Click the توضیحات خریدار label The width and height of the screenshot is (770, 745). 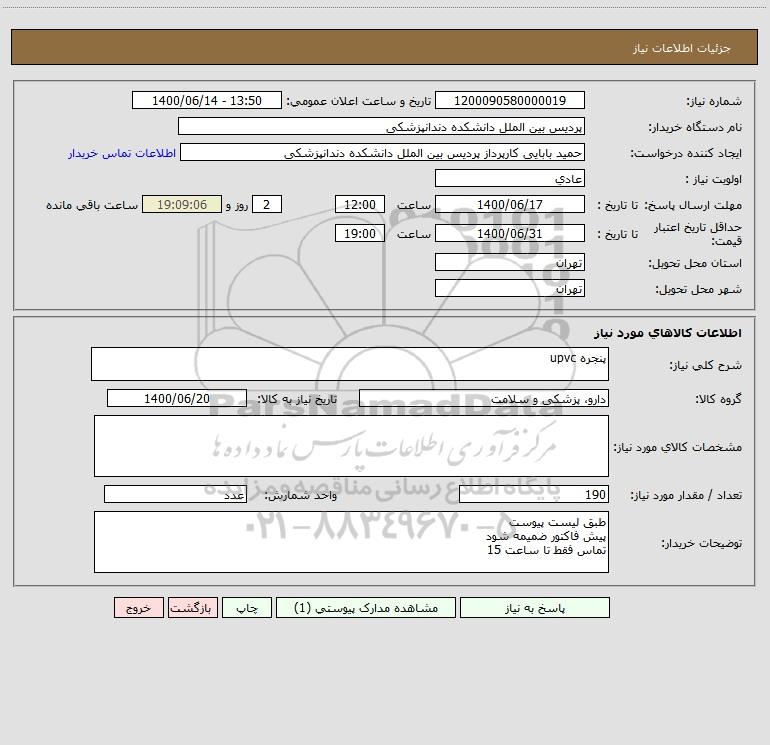pos(701,543)
